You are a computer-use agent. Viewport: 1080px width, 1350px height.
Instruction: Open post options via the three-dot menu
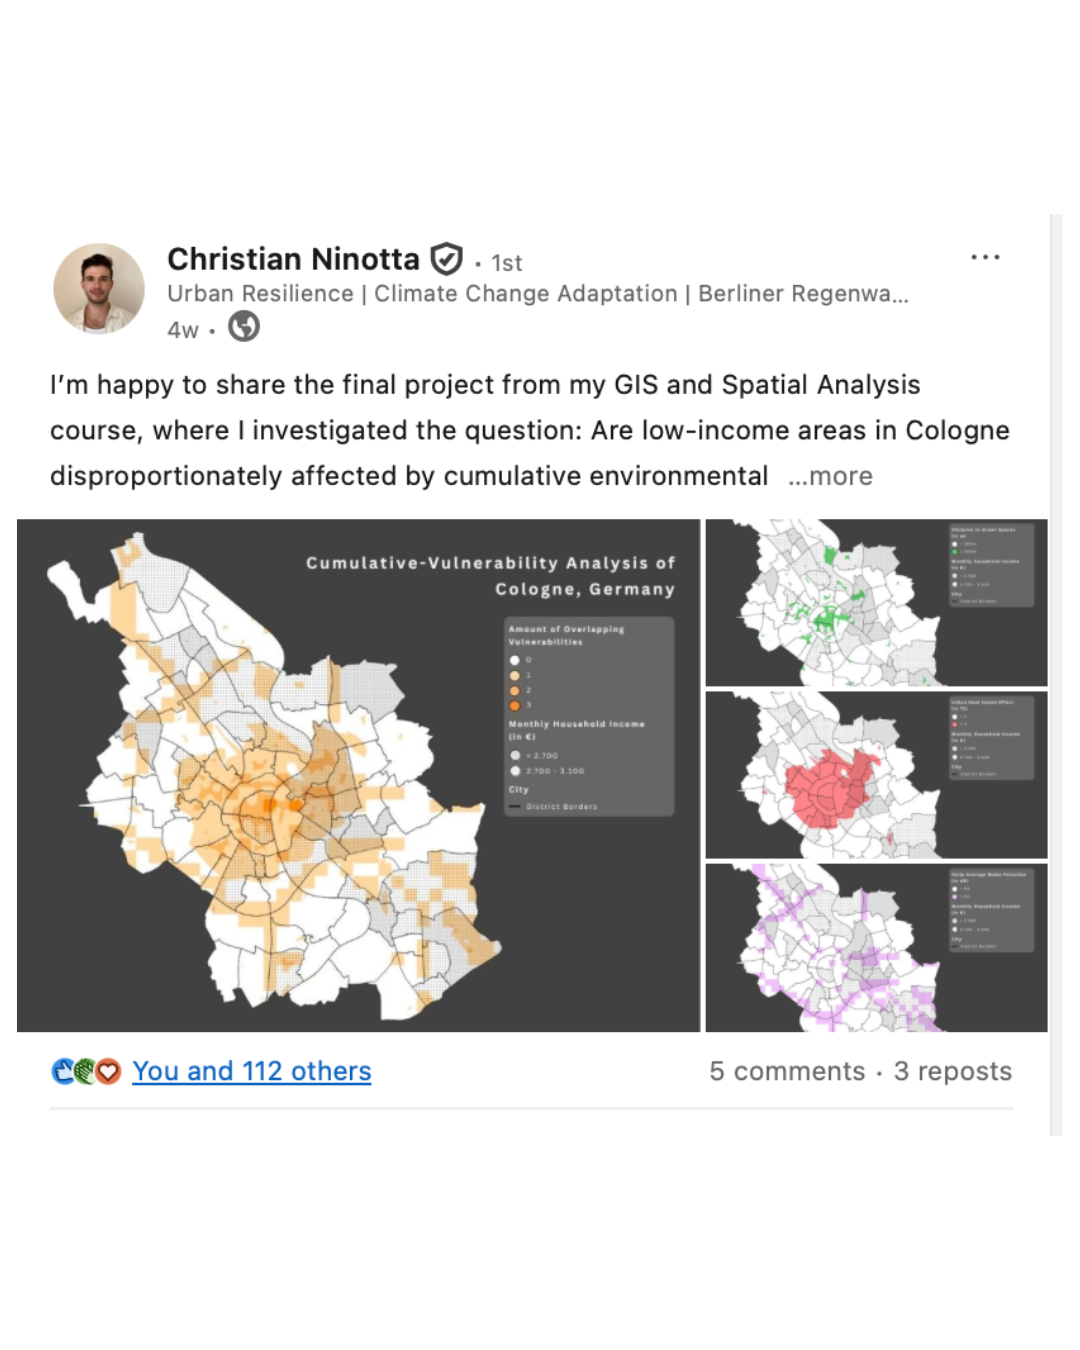986,257
